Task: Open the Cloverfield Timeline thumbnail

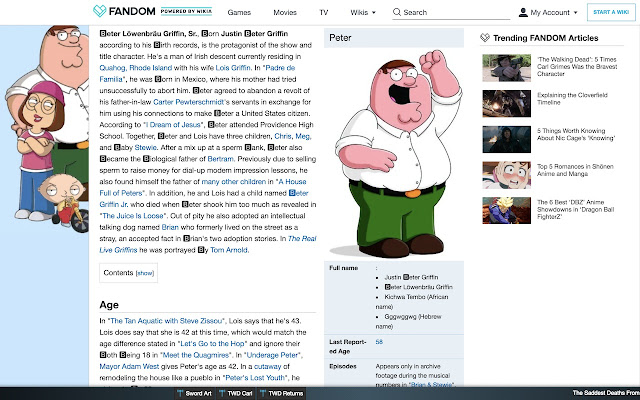Action: click(x=507, y=104)
